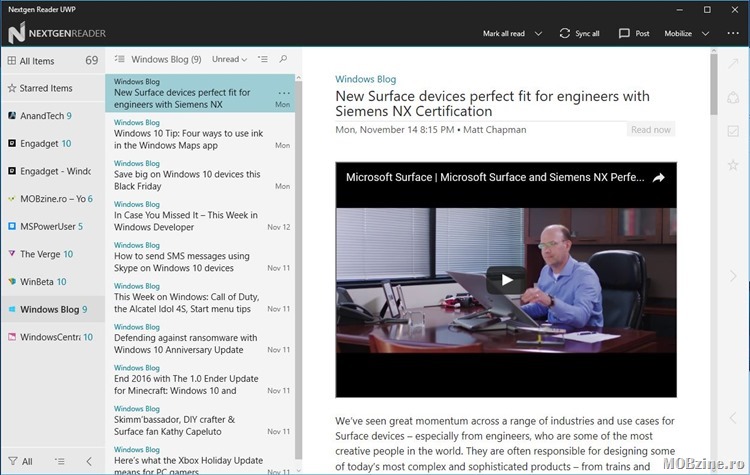Click the list view icon beside Unread
Image resolution: width=750 pixels, height=475 pixels.
pyautogui.click(x=263, y=59)
